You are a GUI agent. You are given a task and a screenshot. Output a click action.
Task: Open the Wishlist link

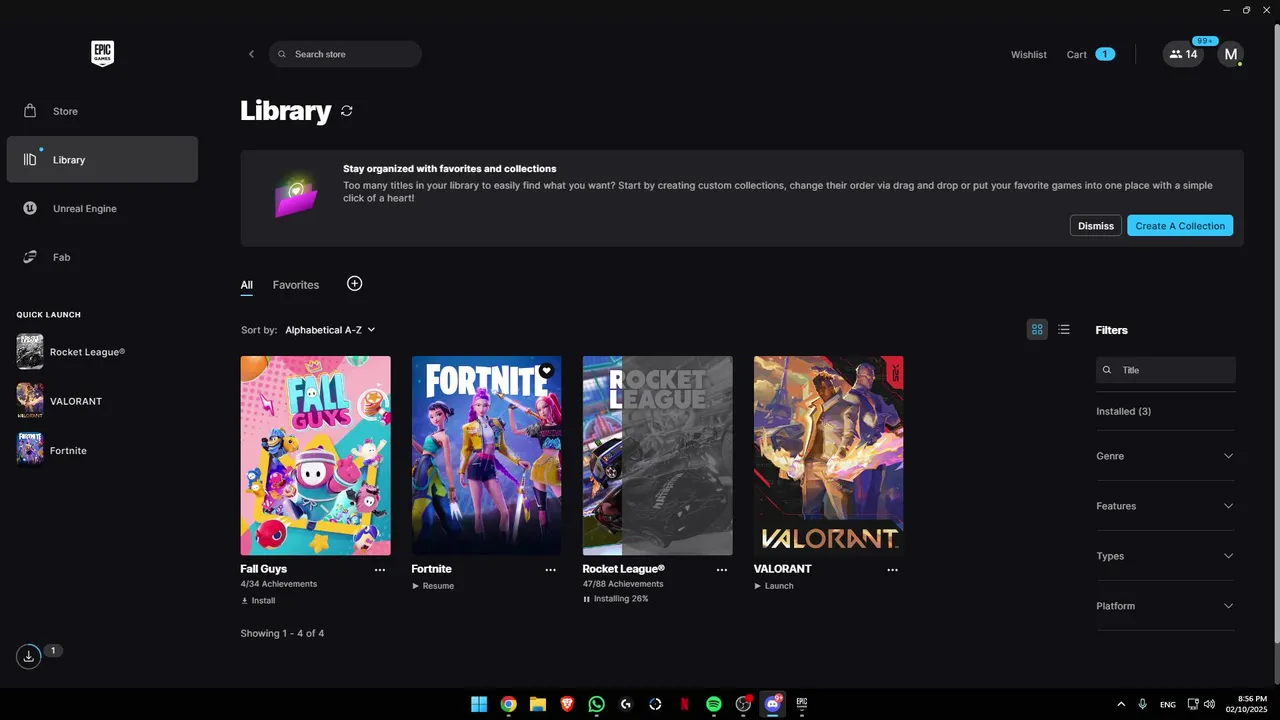(1029, 54)
